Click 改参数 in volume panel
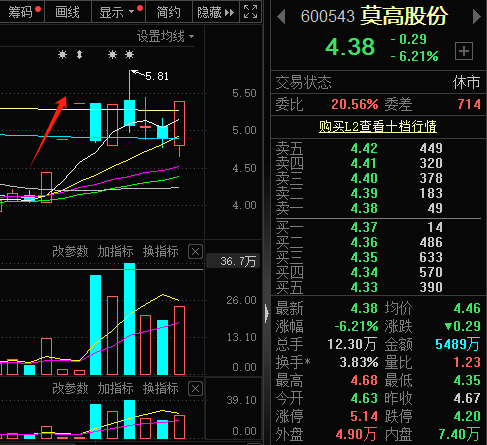 pos(70,252)
